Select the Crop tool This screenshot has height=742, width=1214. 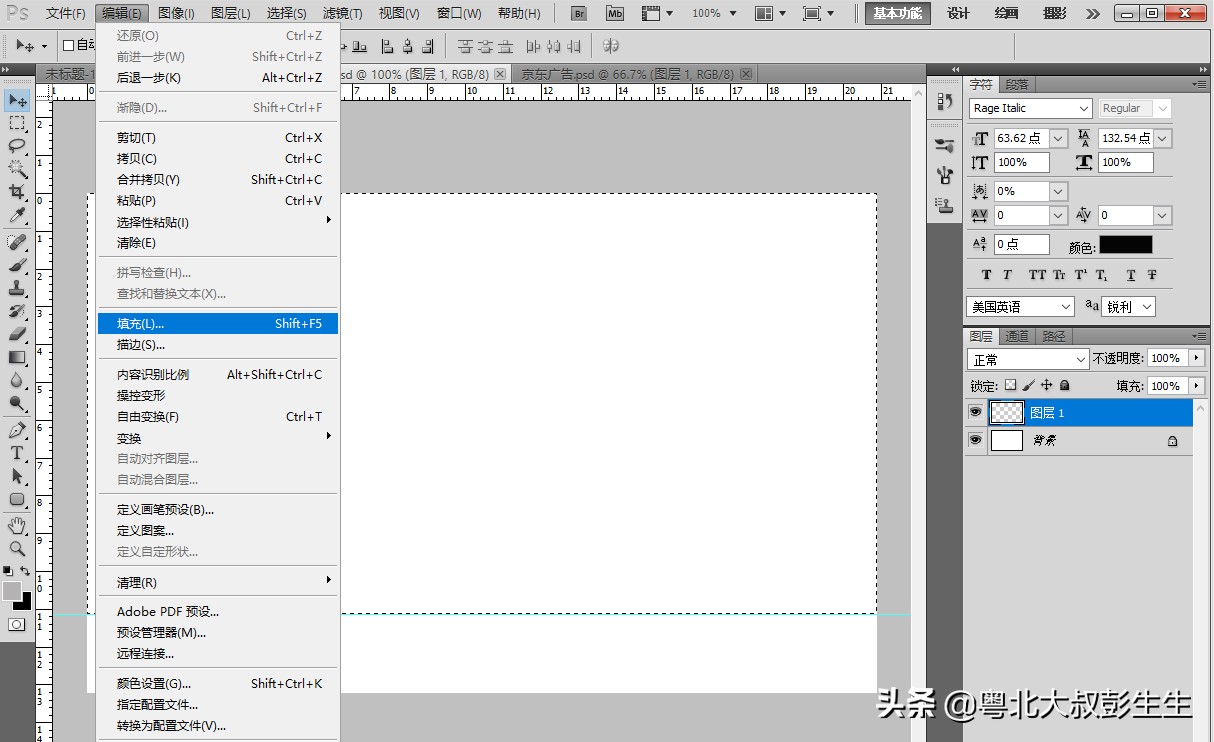pos(16,190)
